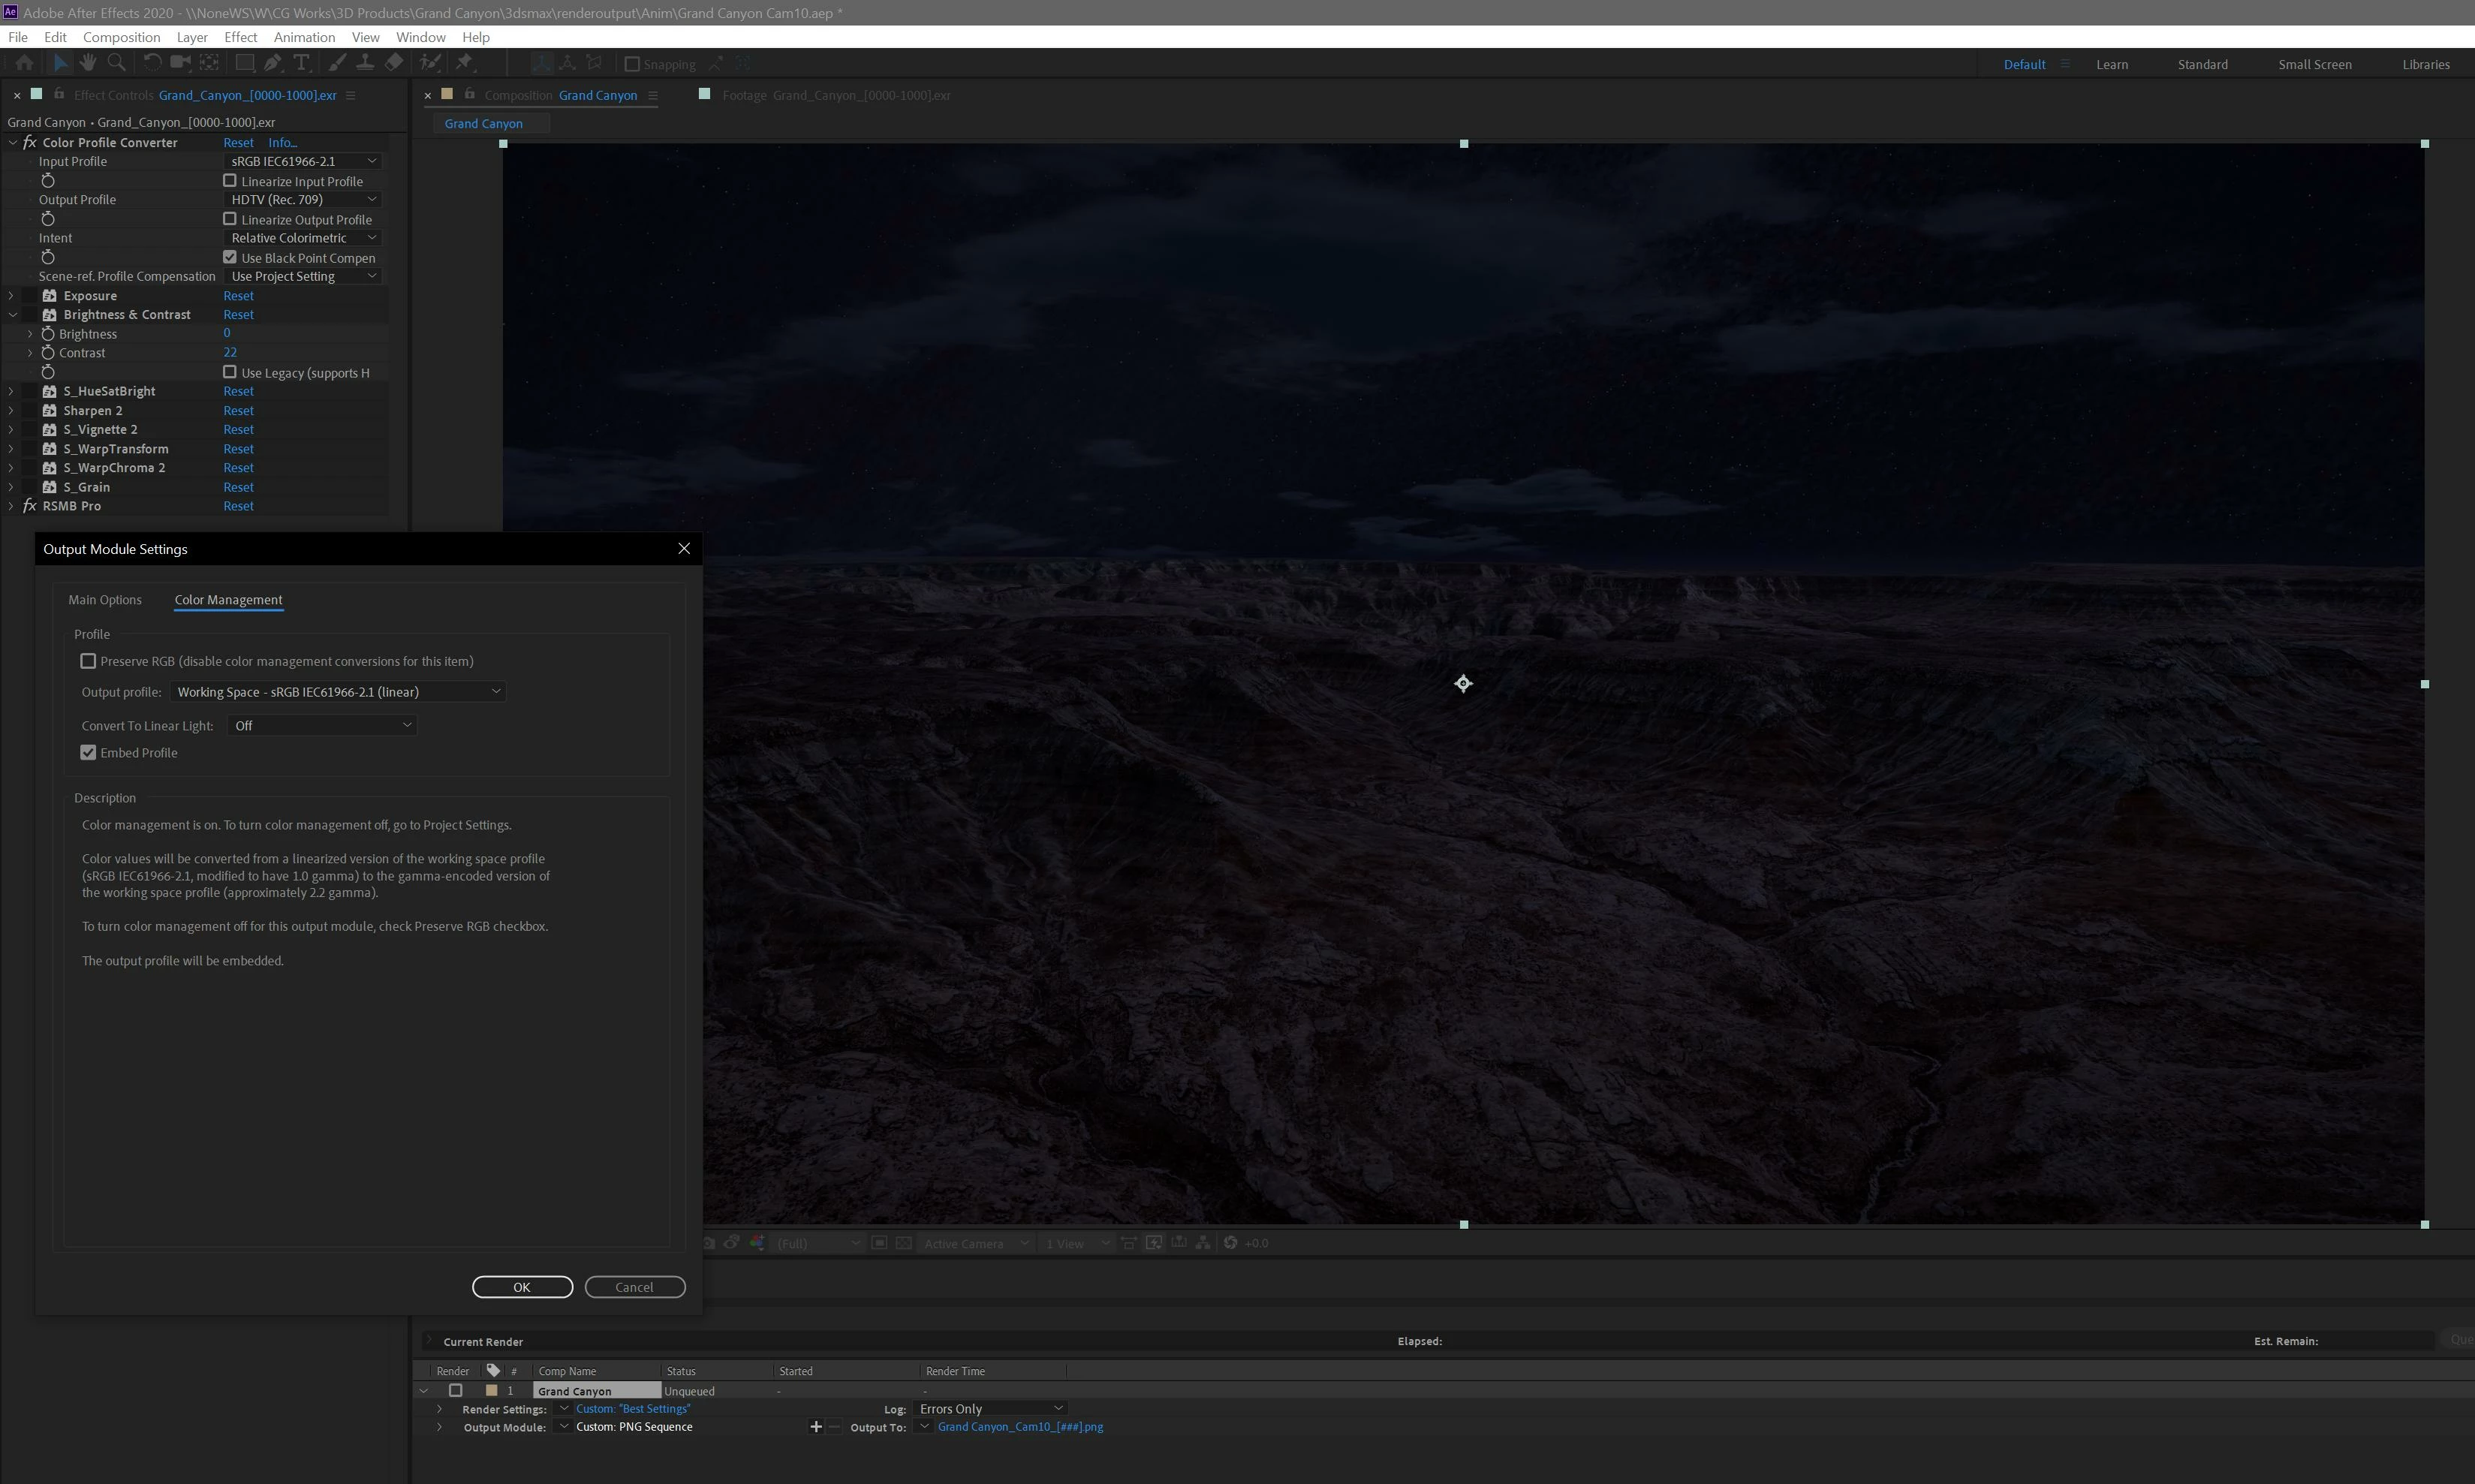Expand the S_Vignette 2 effect
Image resolution: width=2475 pixels, height=1484 pixels.
point(11,430)
